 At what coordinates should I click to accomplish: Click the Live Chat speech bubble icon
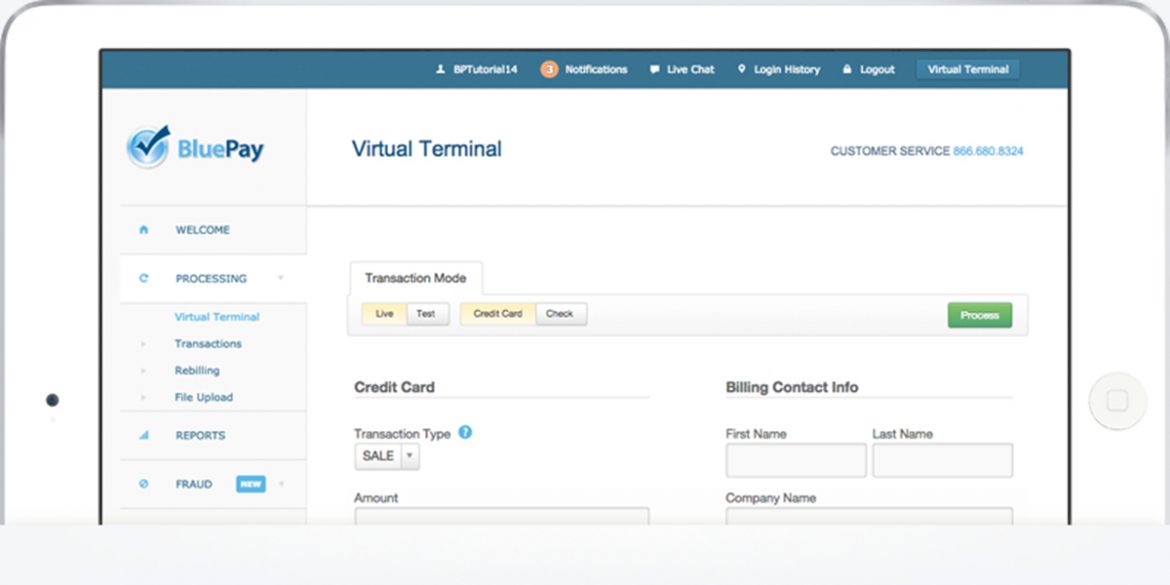tap(655, 69)
